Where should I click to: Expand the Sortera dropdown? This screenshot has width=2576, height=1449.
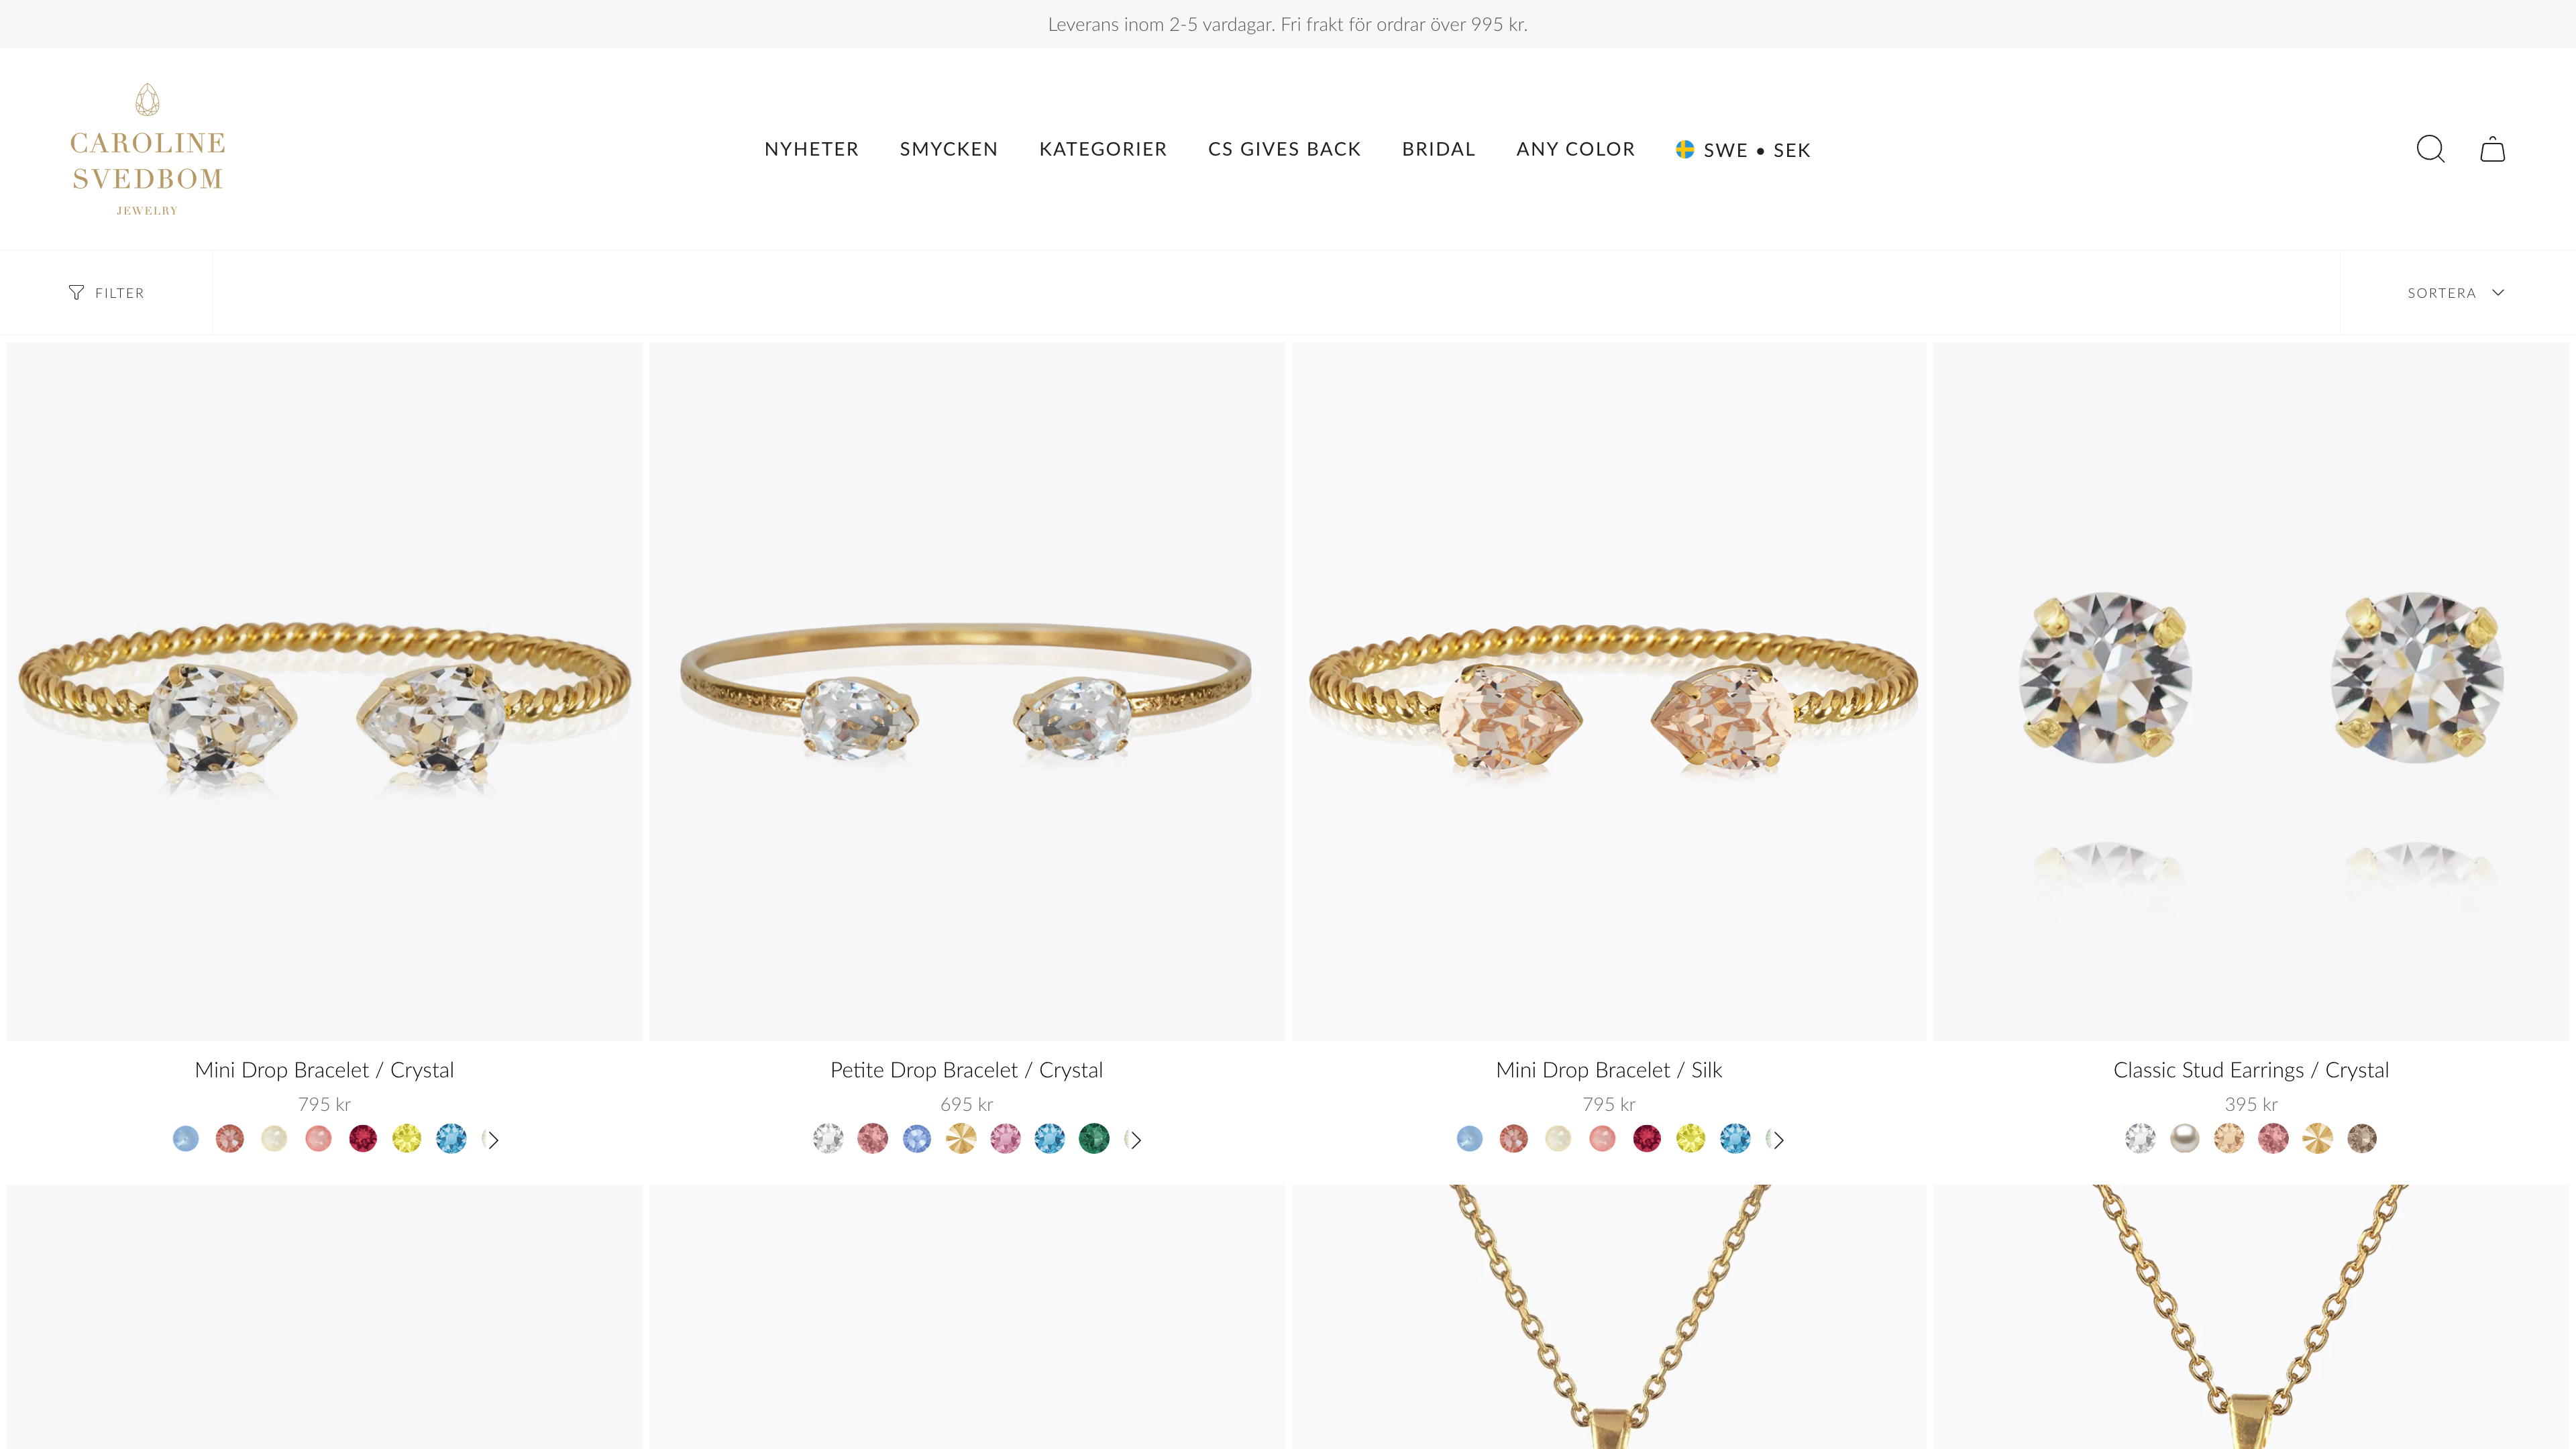point(2456,293)
